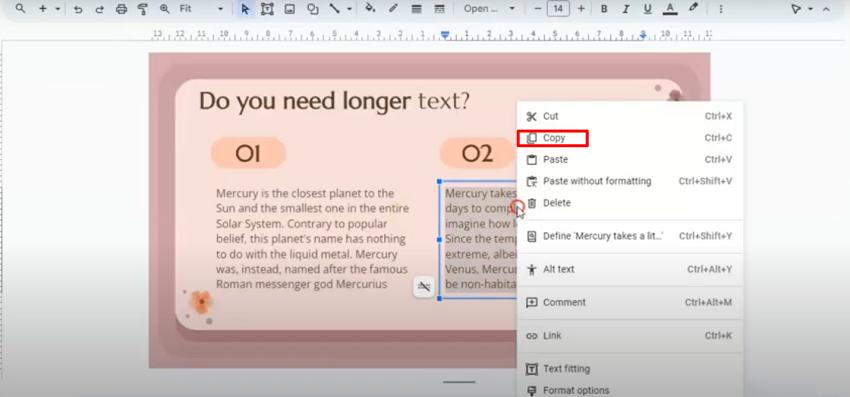Open the Highlight color marker

(693, 8)
